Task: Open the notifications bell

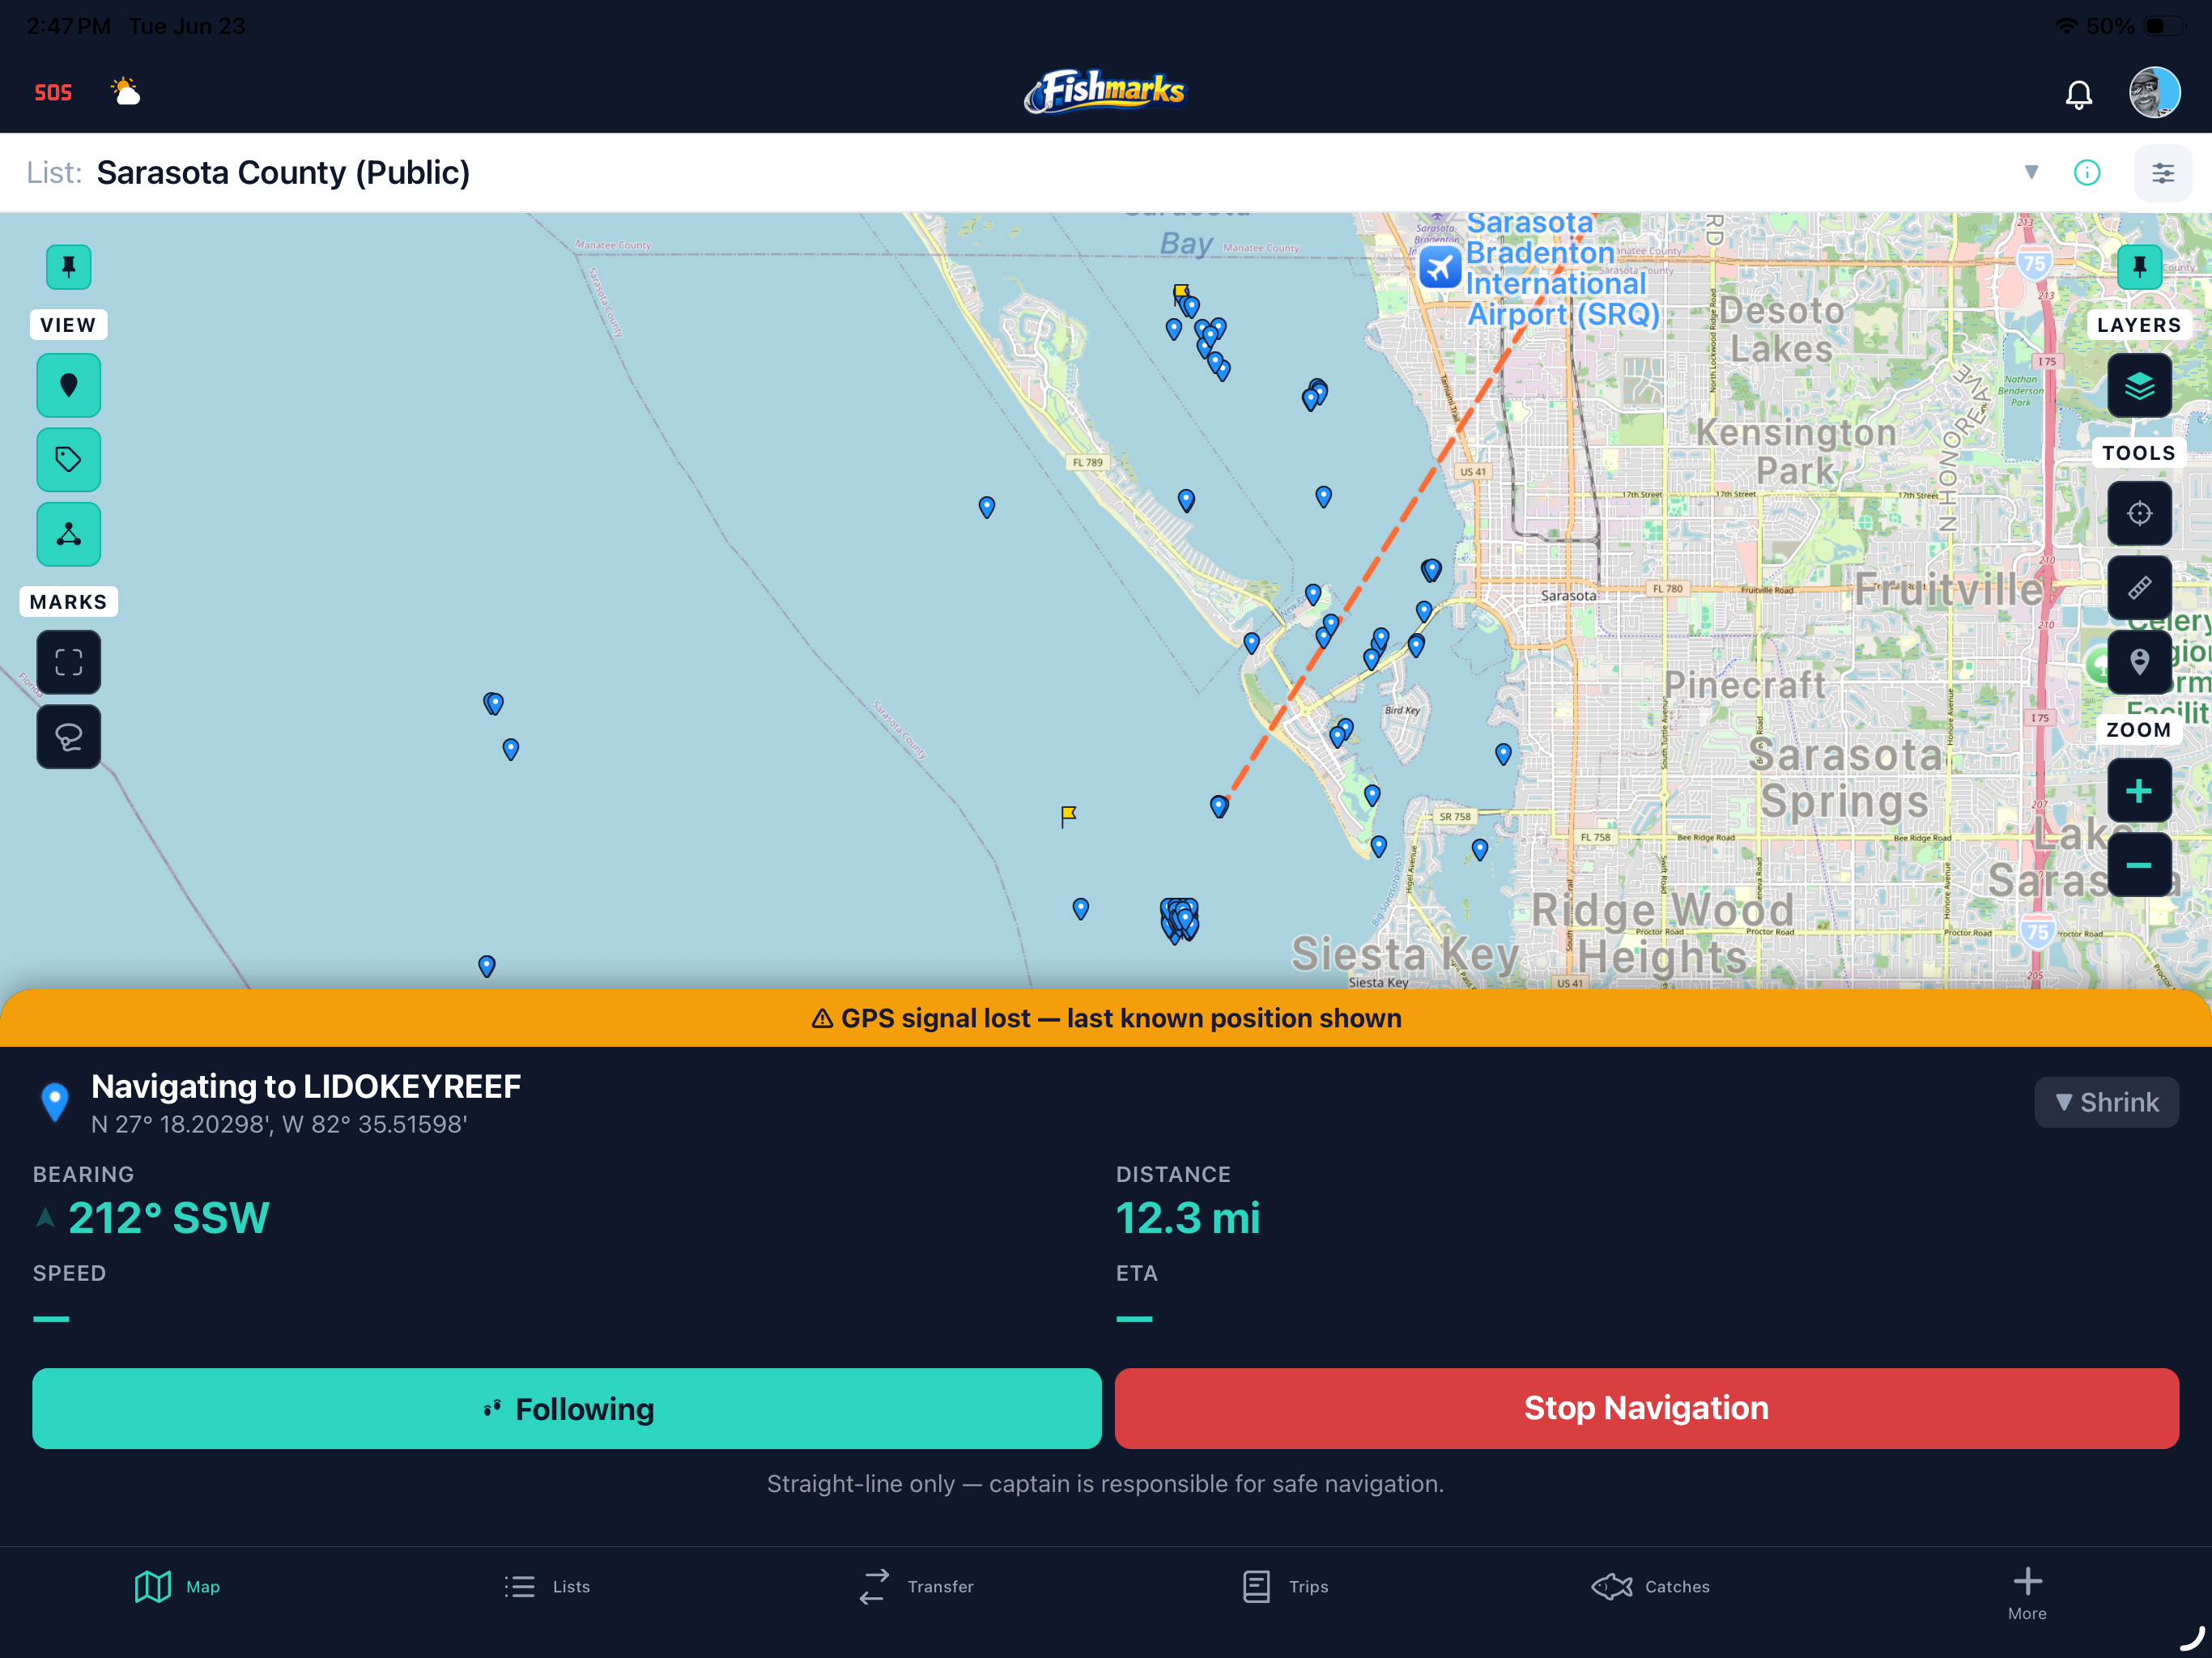Action: [x=2079, y=94]
